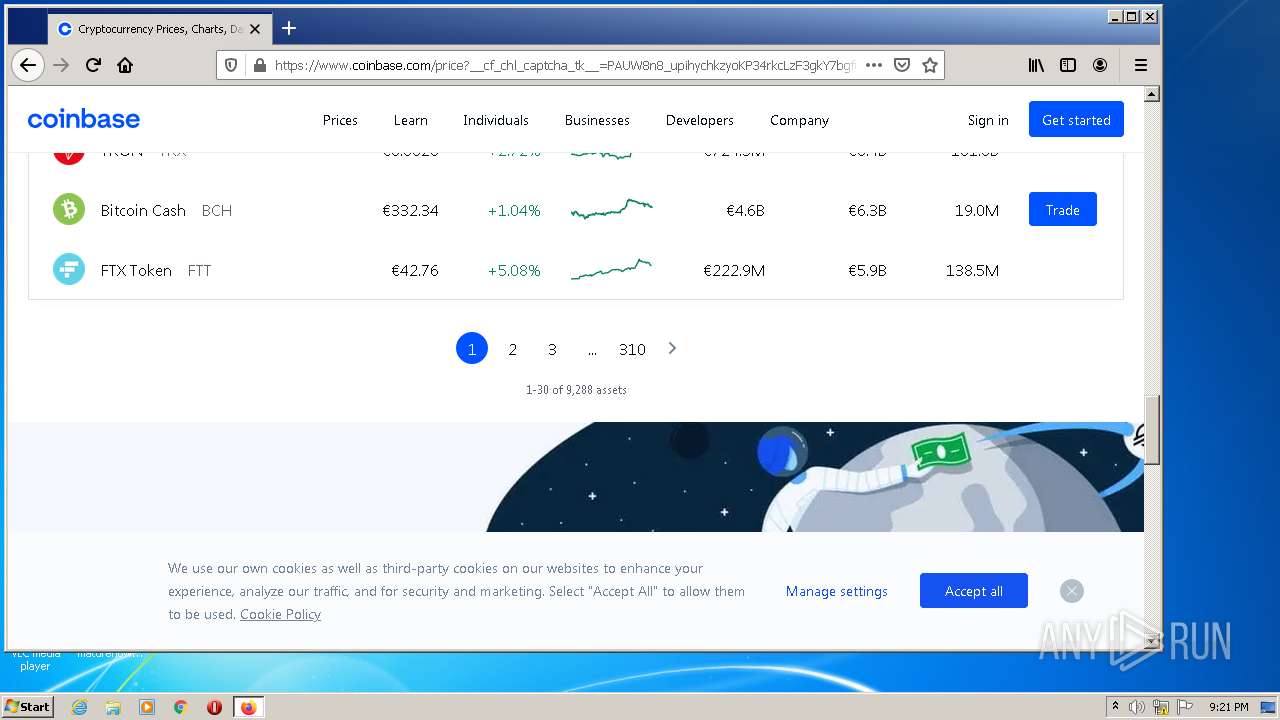View FTX Token price chart sparkline
The image size is (1280, 720).
tap(611, 269)
